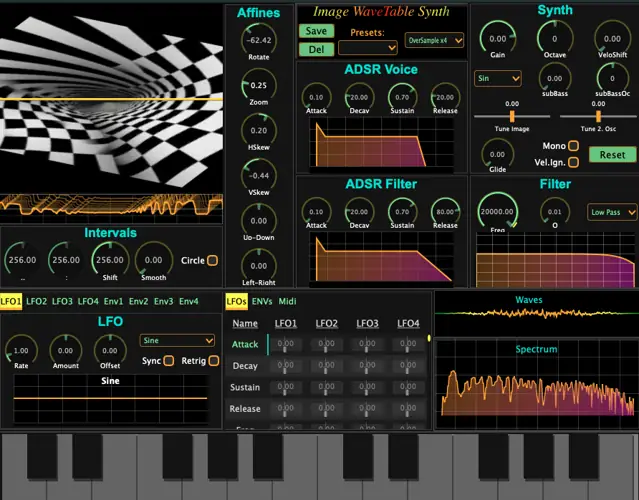
Task: Enable the Circle checkbox
Action: pos(212,261)
